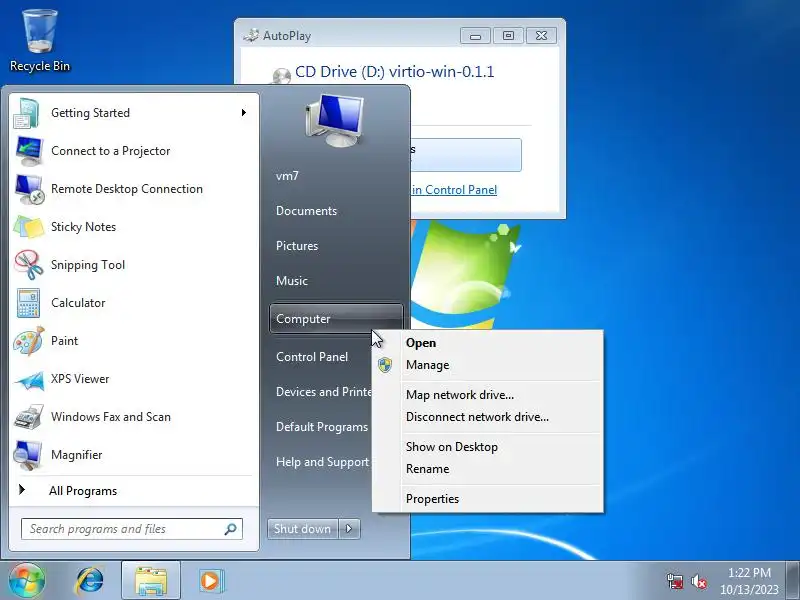Click the Show desktop strip

tap(793, 581)
